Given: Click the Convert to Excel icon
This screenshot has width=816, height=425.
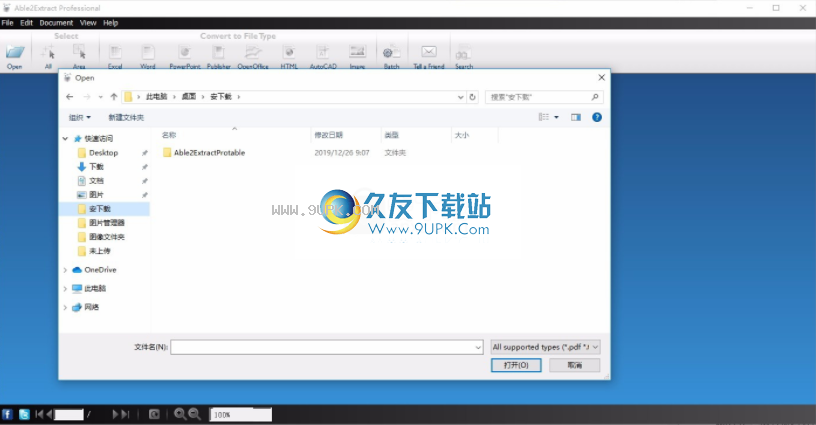Looking at the screenshot, I should (115, 52).
